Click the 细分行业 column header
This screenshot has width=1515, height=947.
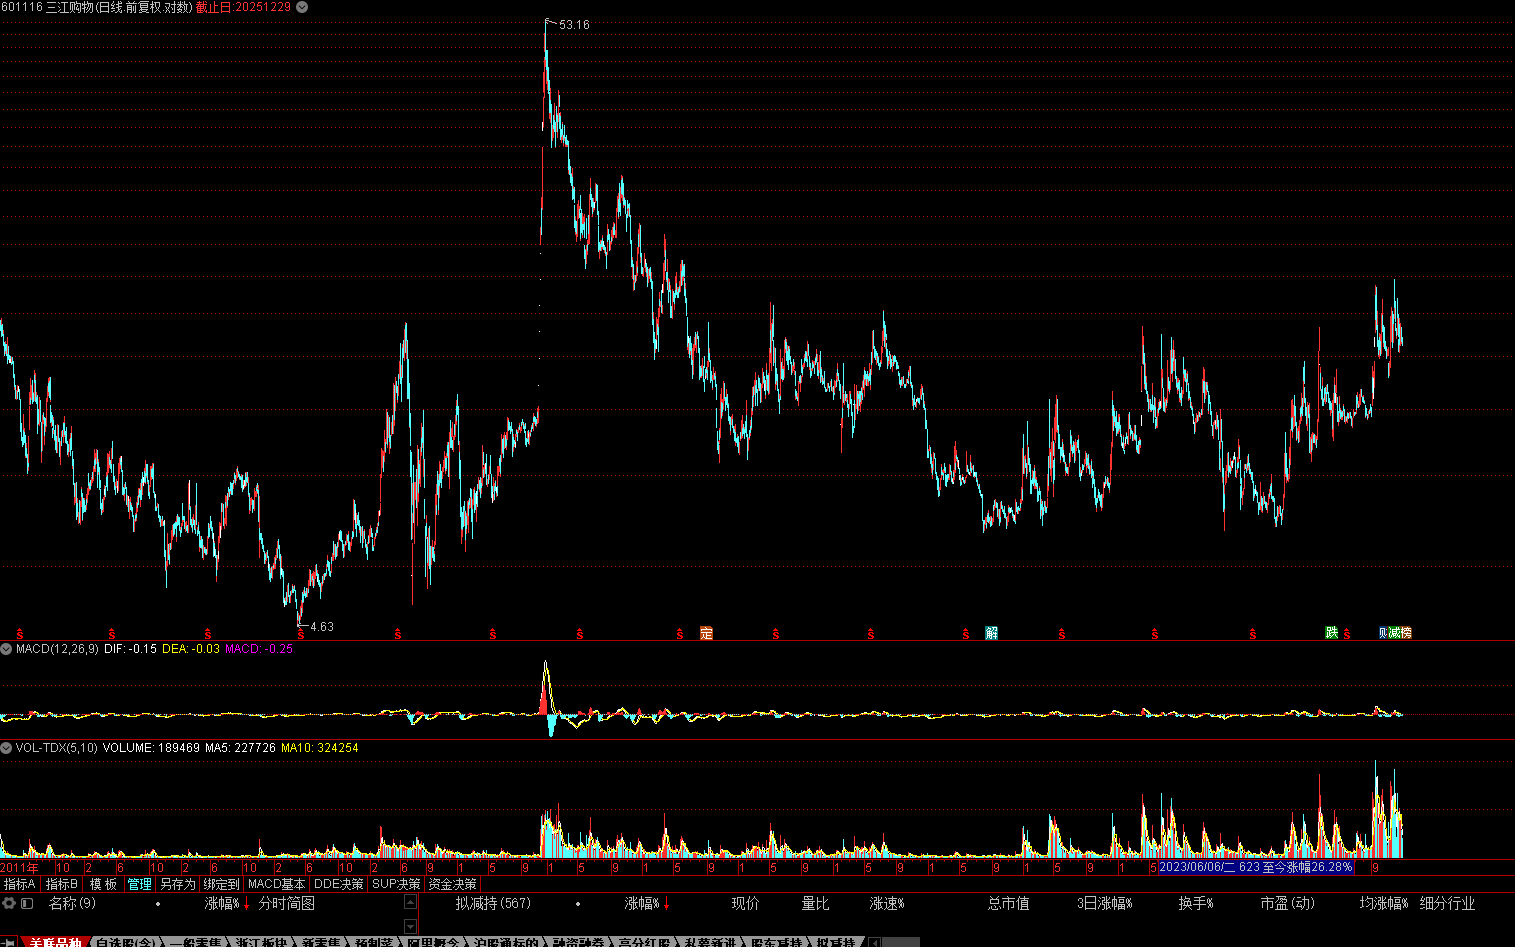coord(1447,903)
